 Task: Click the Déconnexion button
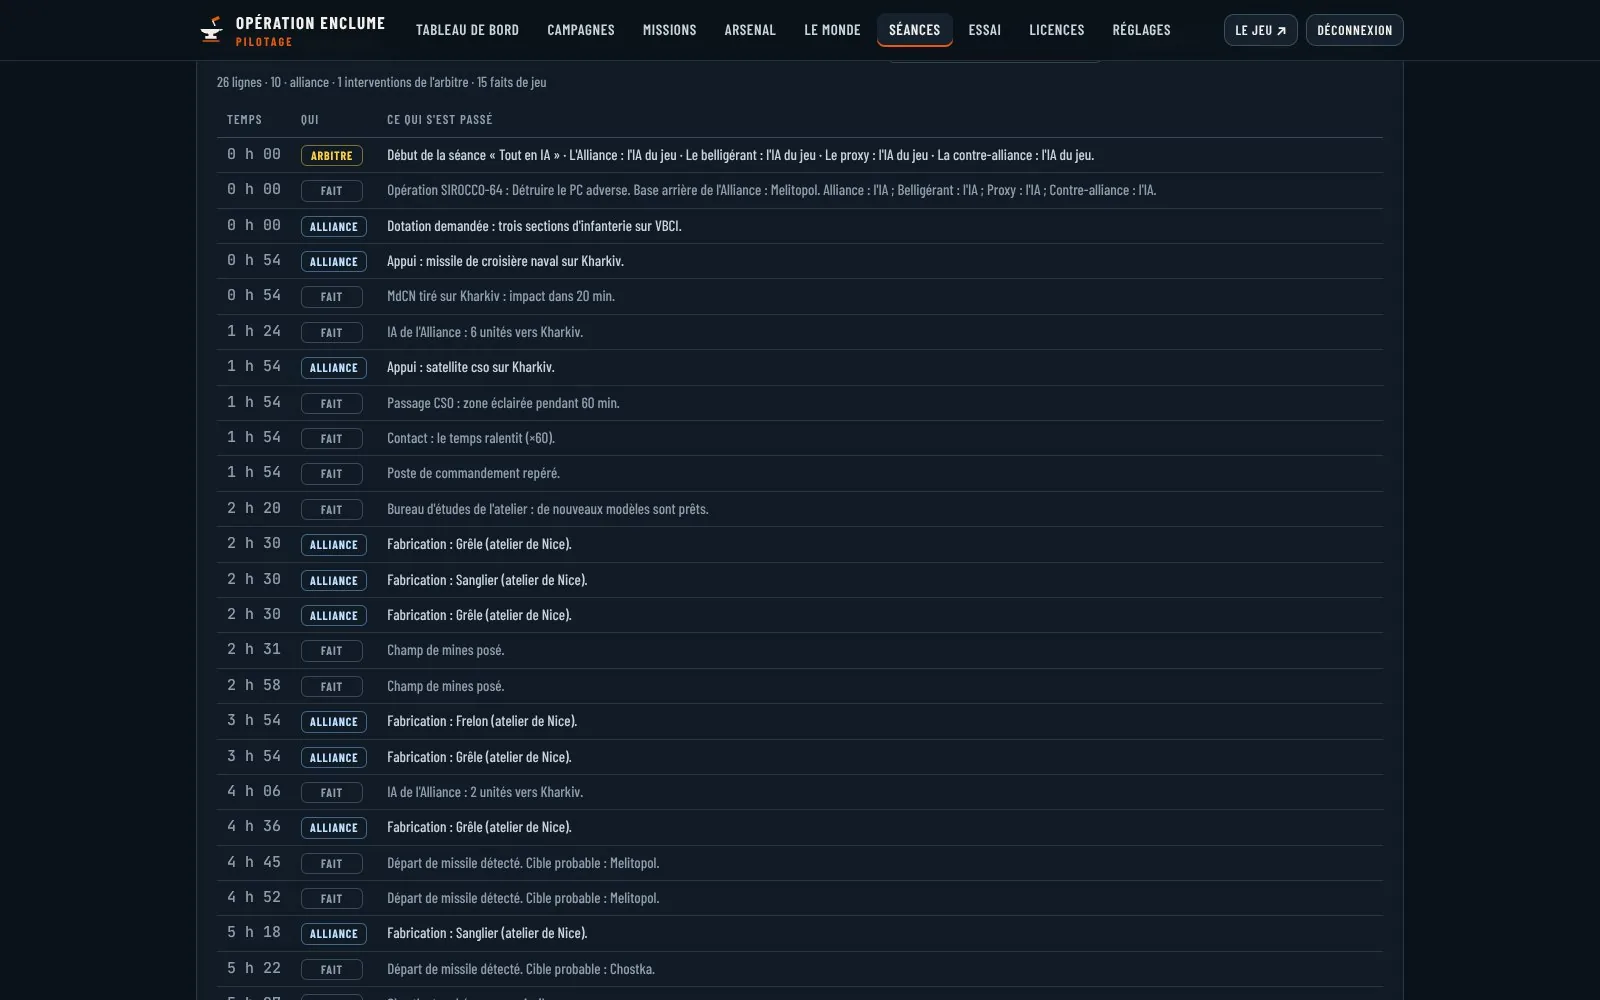[1354, 30]
